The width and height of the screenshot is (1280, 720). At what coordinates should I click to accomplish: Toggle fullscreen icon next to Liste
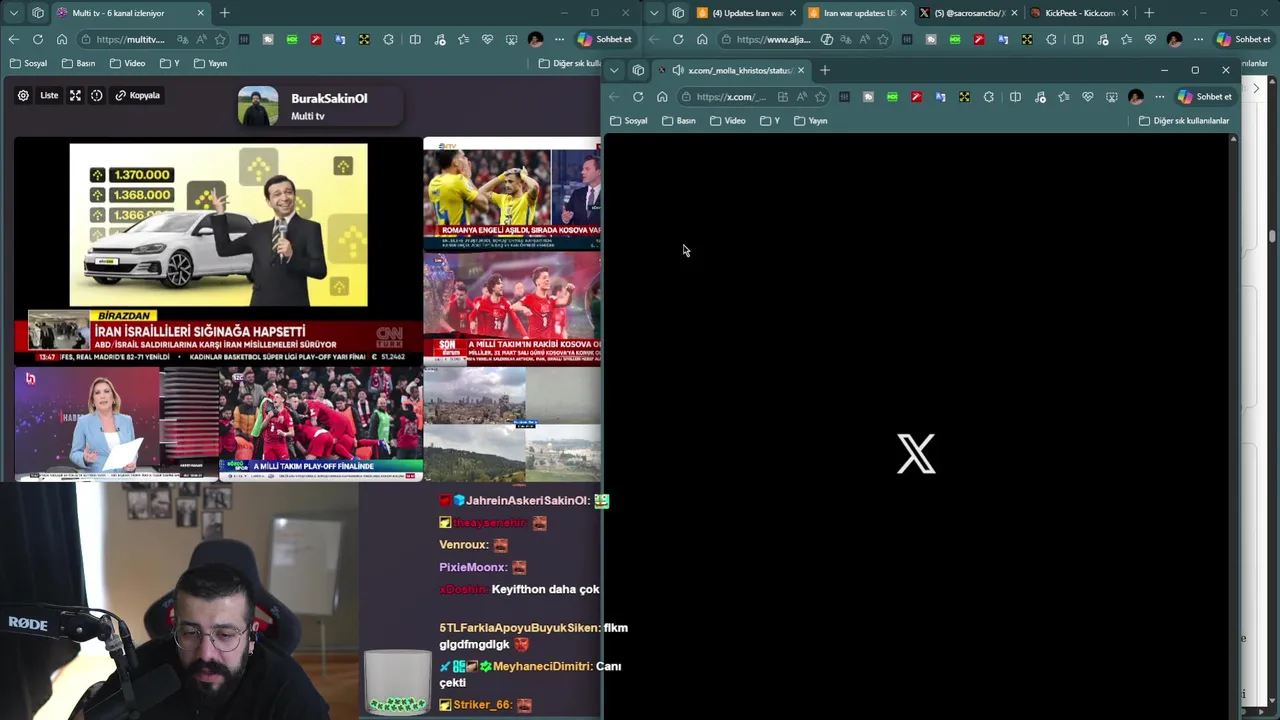coord(75,95)
